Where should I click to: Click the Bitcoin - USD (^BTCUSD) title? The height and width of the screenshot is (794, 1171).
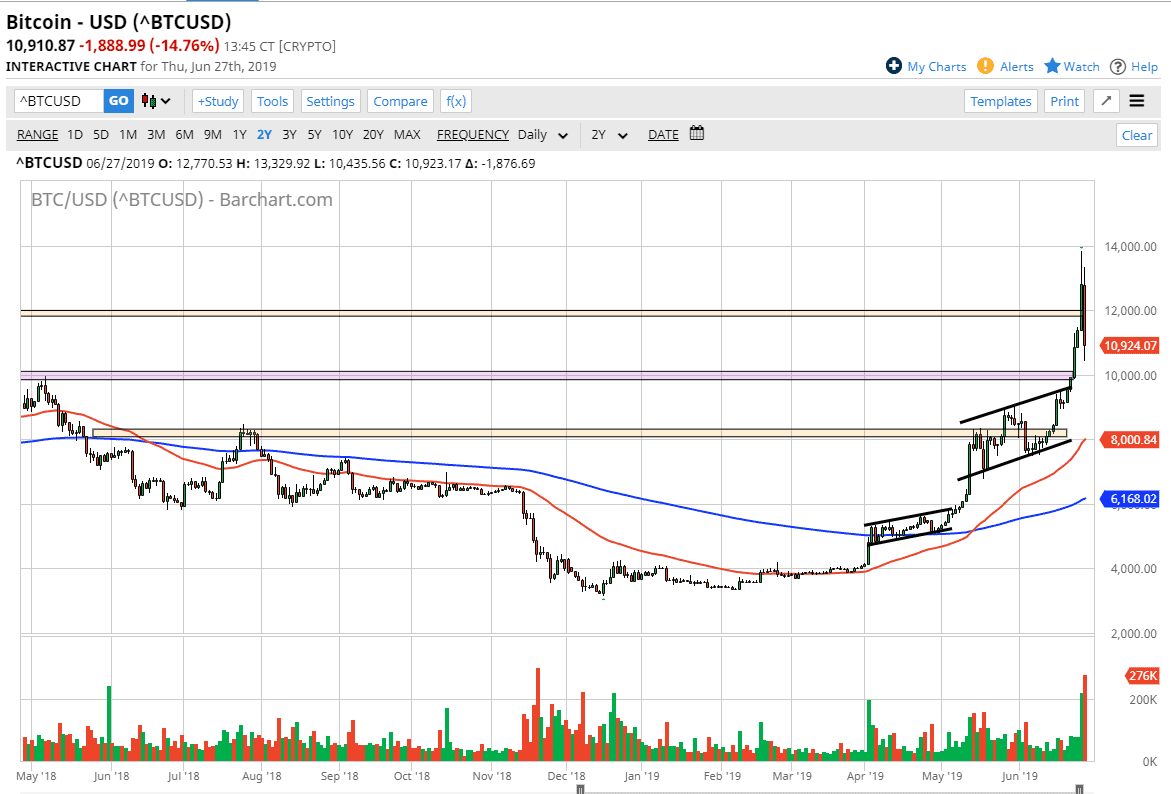click(119, 22)
